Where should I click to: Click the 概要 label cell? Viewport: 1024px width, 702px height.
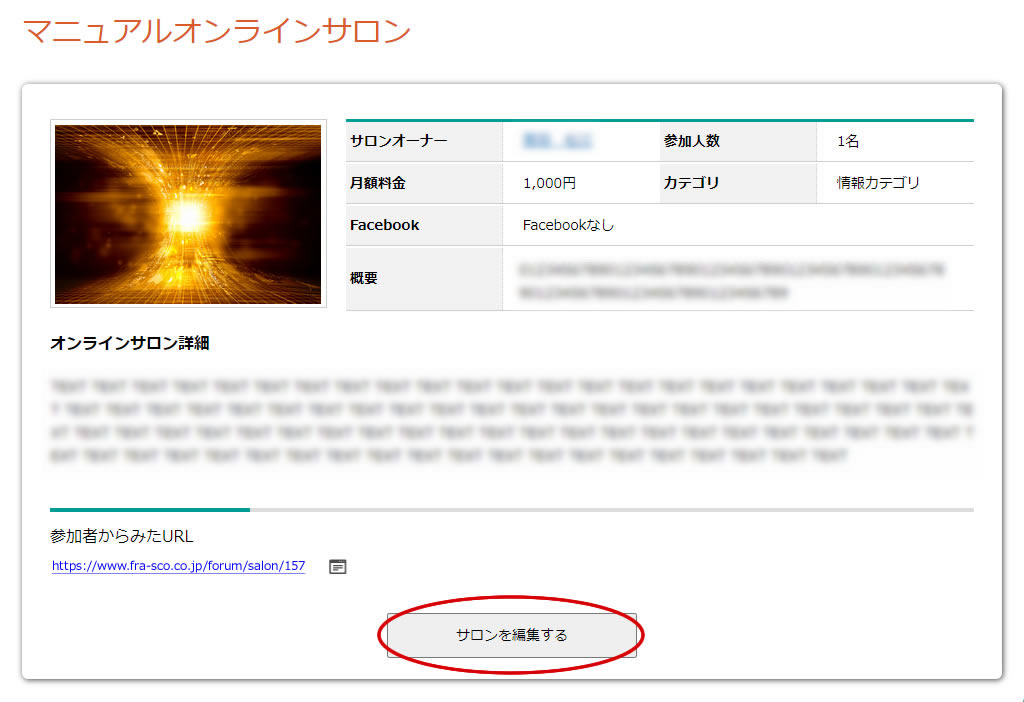pyautogui.click(x=424, y=279)
